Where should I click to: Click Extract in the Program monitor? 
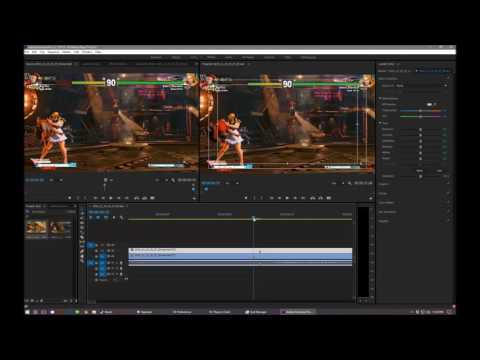click(x=320, y=198)
